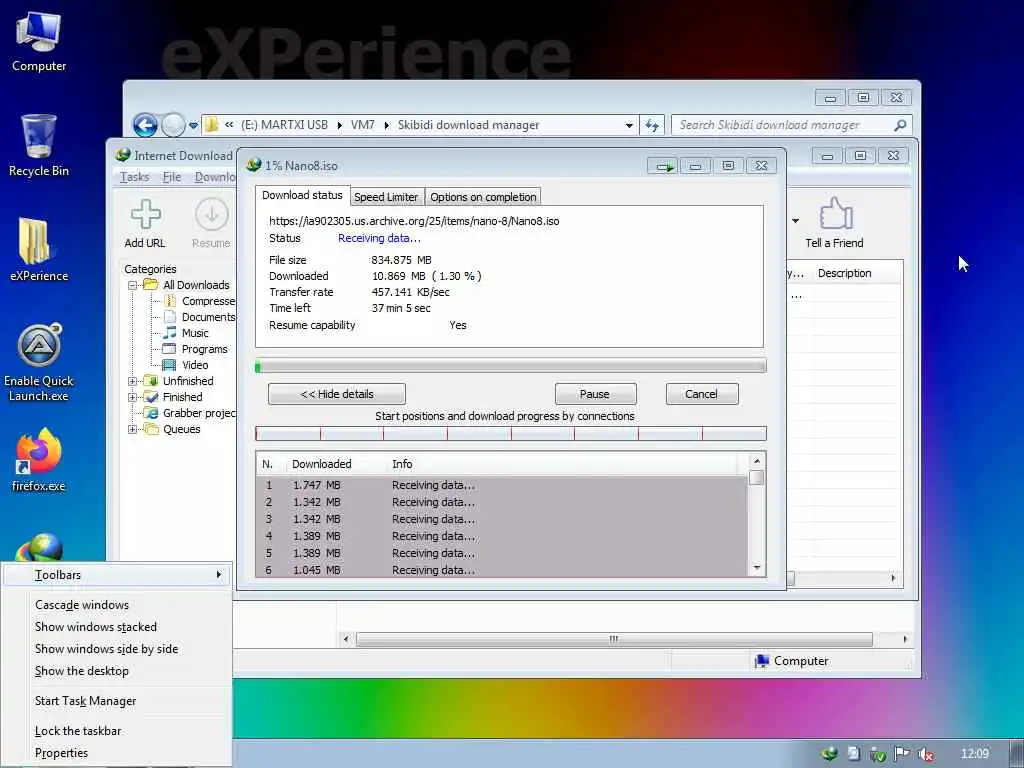Select connection row 1 with 1.747 MB
The height and width of the screenshot is (768, 1024).
pos(502,485)
